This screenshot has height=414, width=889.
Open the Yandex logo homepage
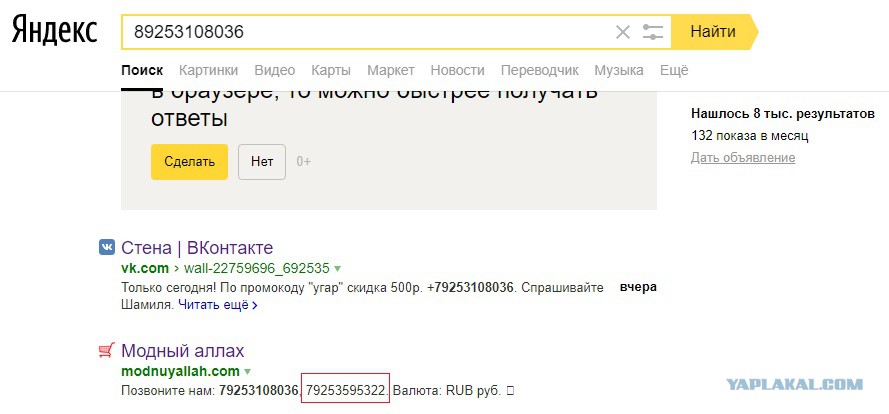point(54,31)
